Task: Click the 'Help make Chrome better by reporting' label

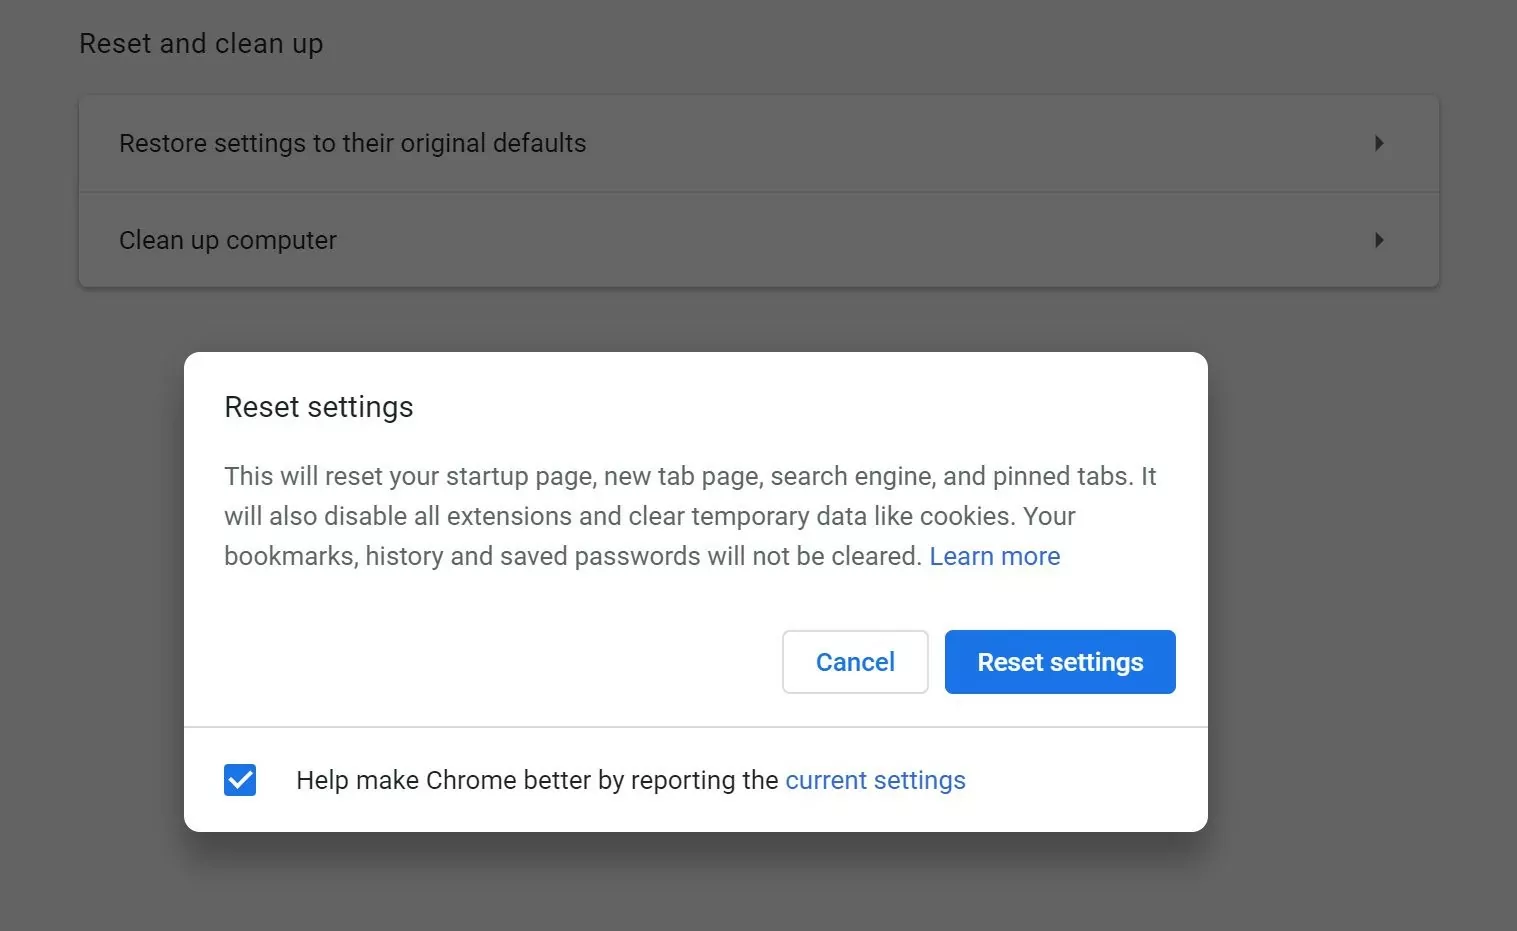Action: (x=537, y=780)
